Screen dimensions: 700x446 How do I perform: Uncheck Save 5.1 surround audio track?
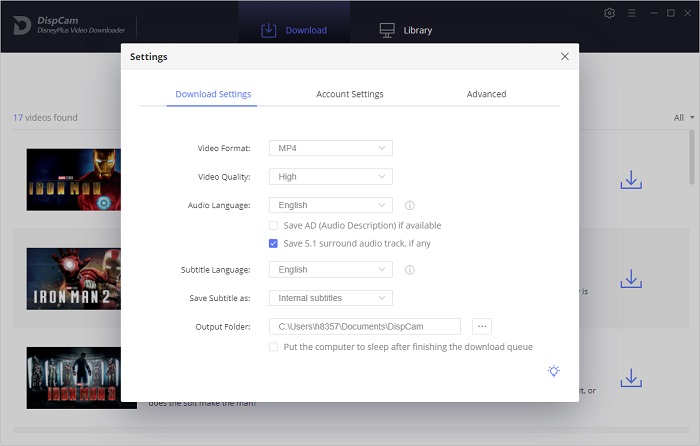point(274,243)
